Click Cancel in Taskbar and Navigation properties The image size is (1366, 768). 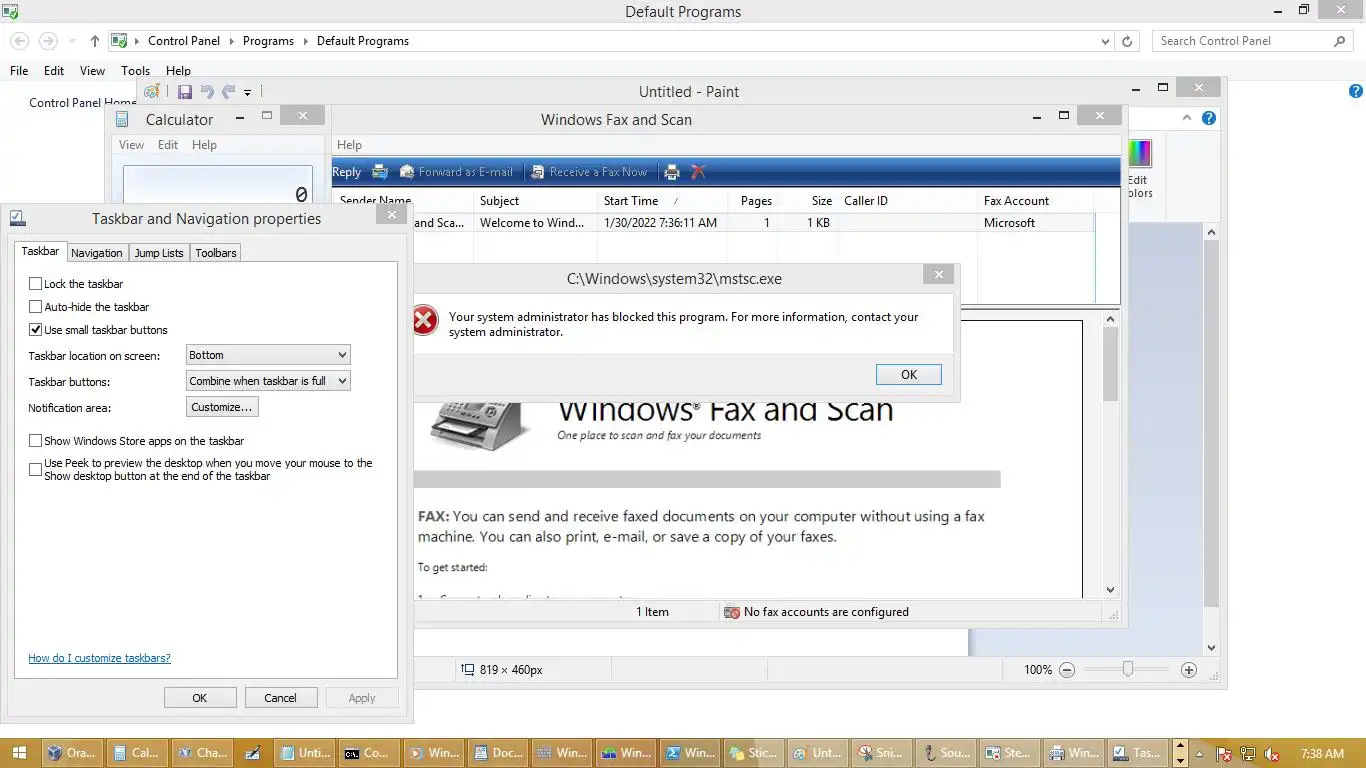coord(281,698)
